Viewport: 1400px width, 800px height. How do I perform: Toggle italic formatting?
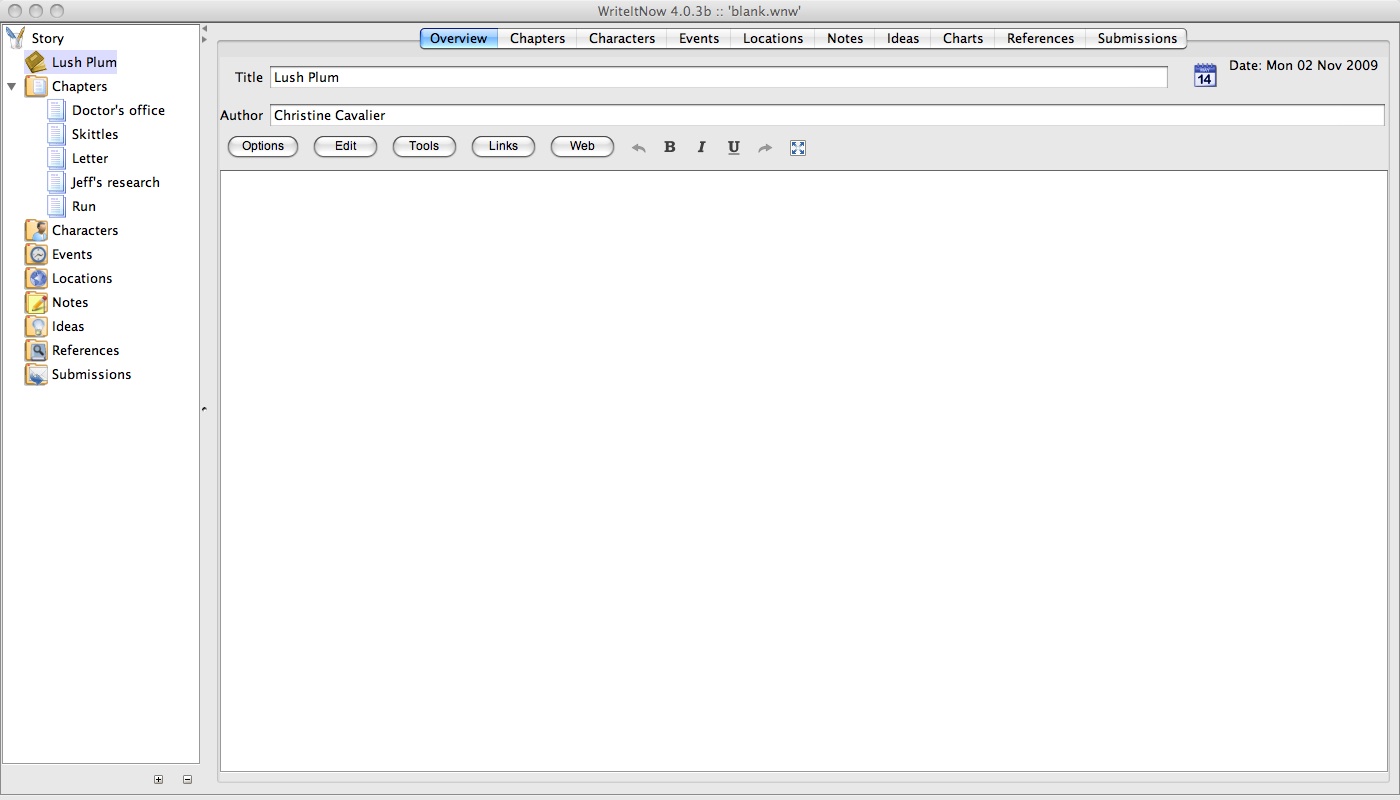tap(701, 147)
